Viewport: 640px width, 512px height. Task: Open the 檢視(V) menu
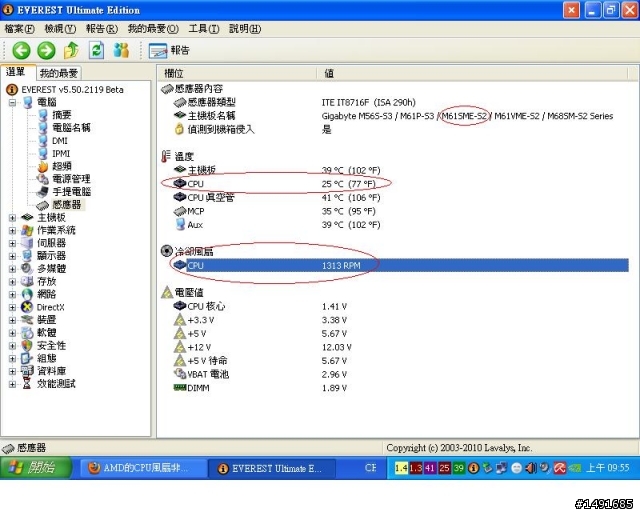pos(60,29)
